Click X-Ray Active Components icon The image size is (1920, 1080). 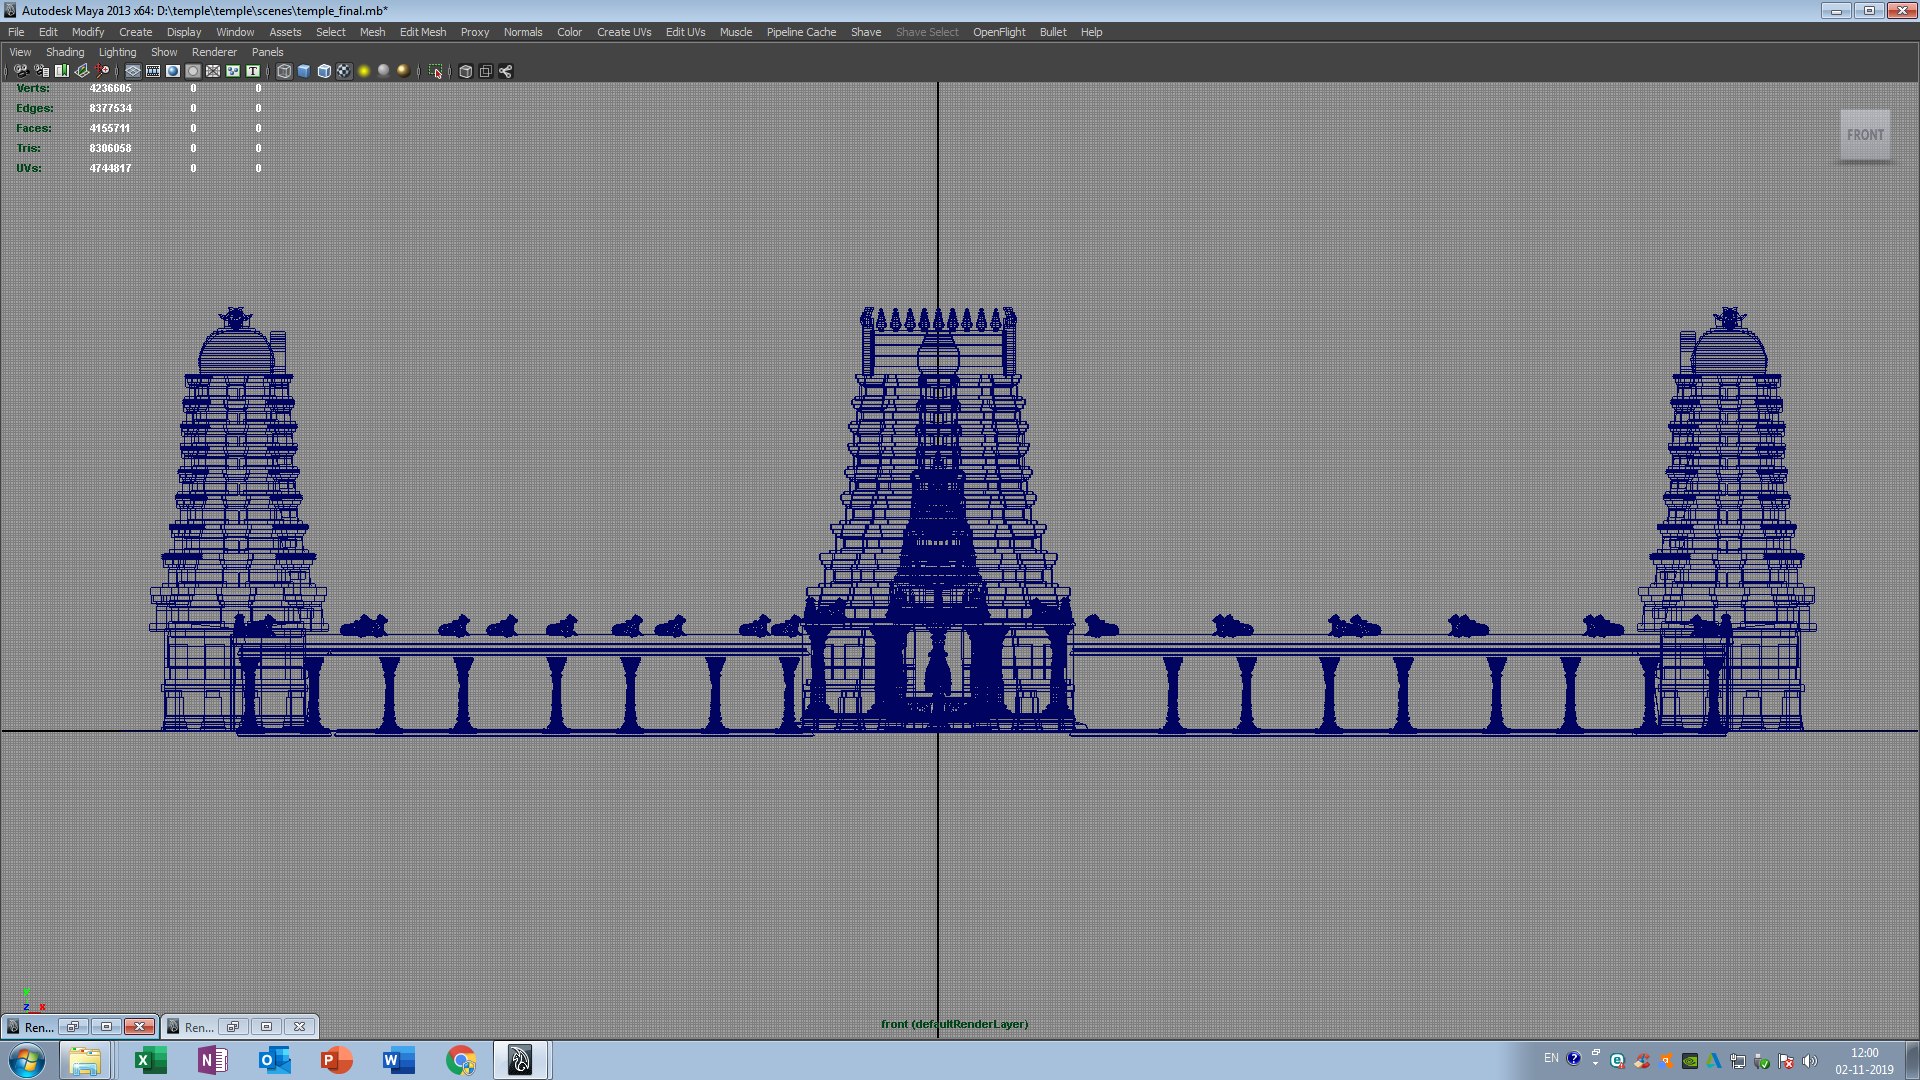[486, 71]
